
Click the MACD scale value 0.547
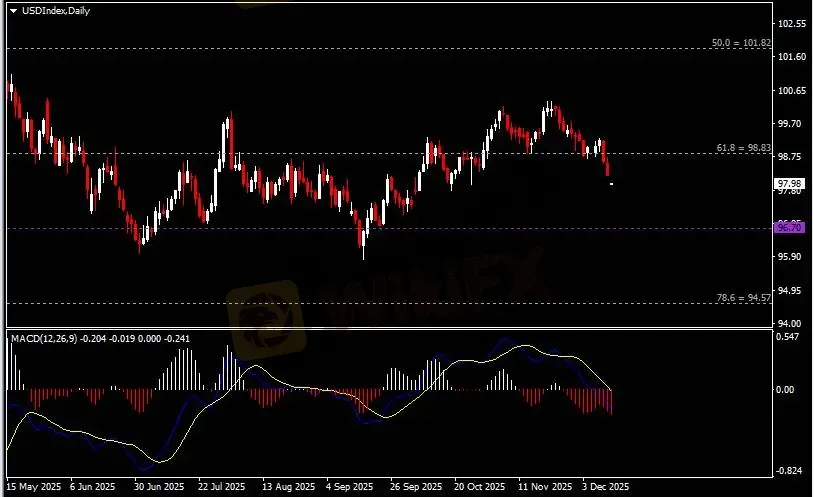(x=788, y=337)
